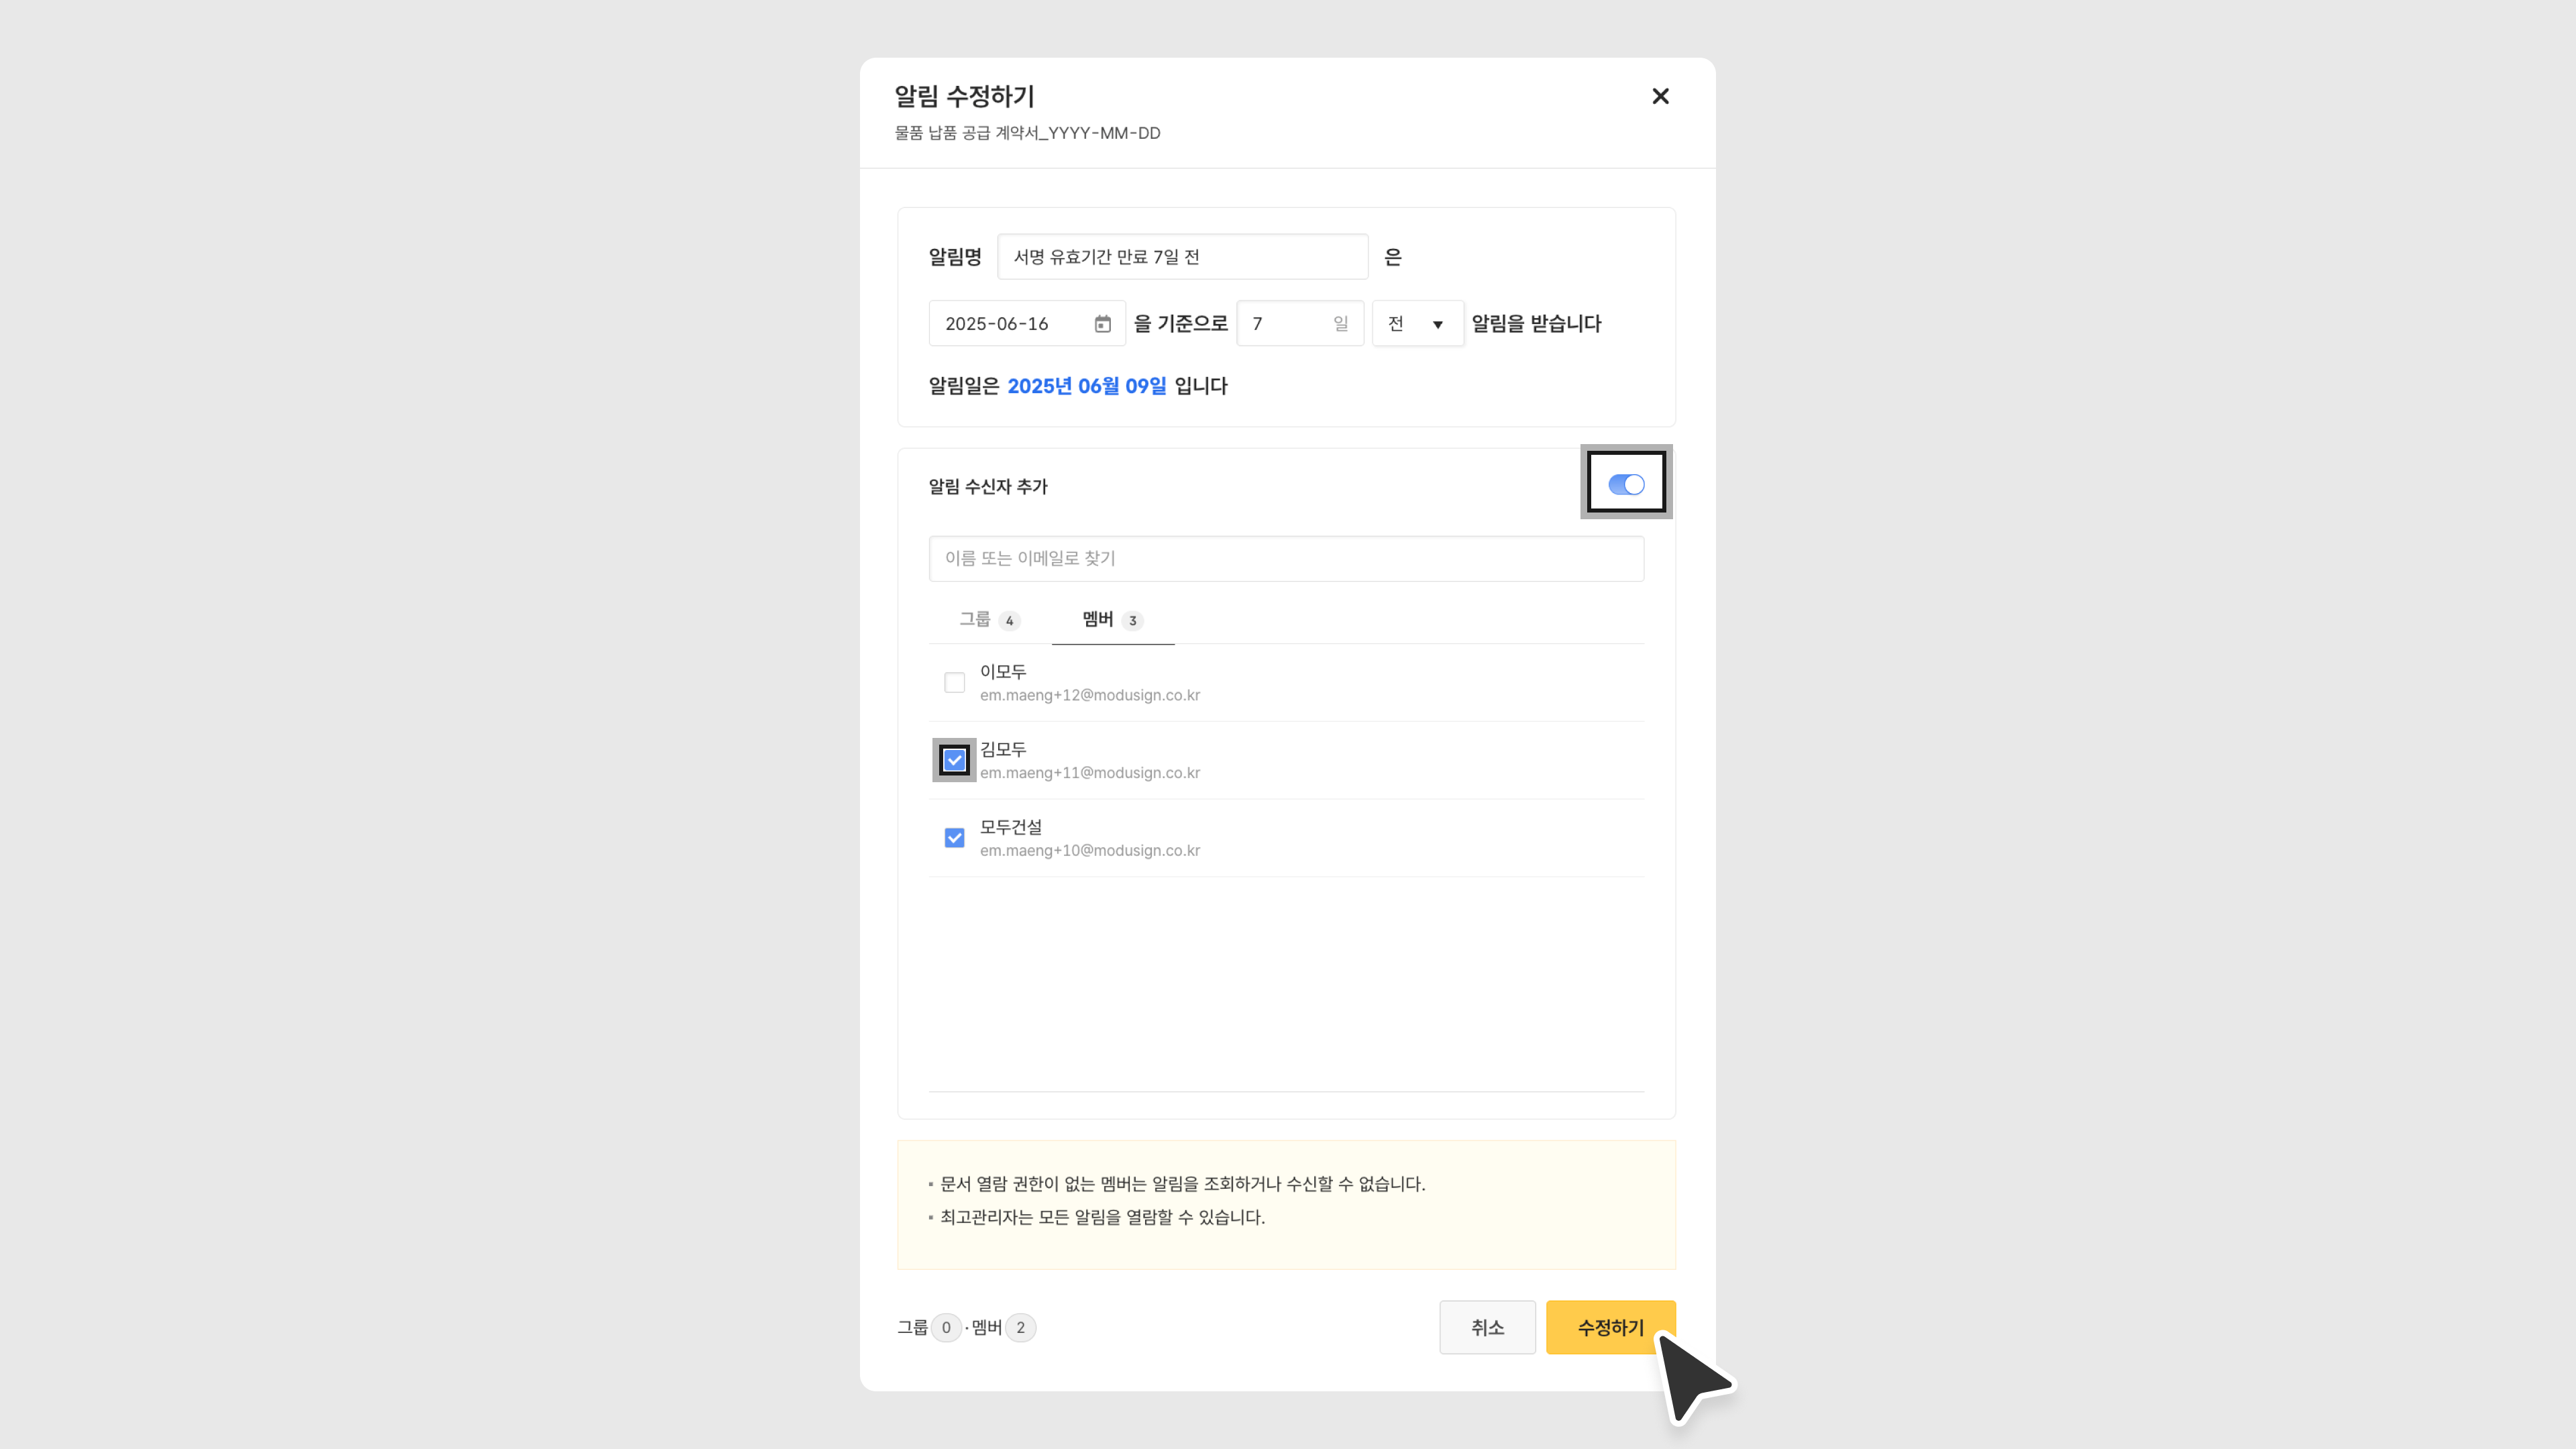Open the calendar icon in date field

tap(1102, 324)
